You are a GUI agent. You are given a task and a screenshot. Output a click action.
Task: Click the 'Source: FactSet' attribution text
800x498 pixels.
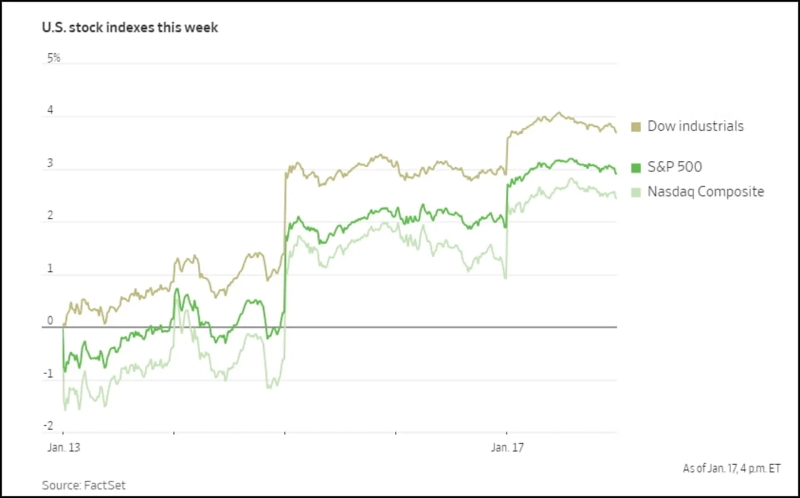tap(84, 485)
